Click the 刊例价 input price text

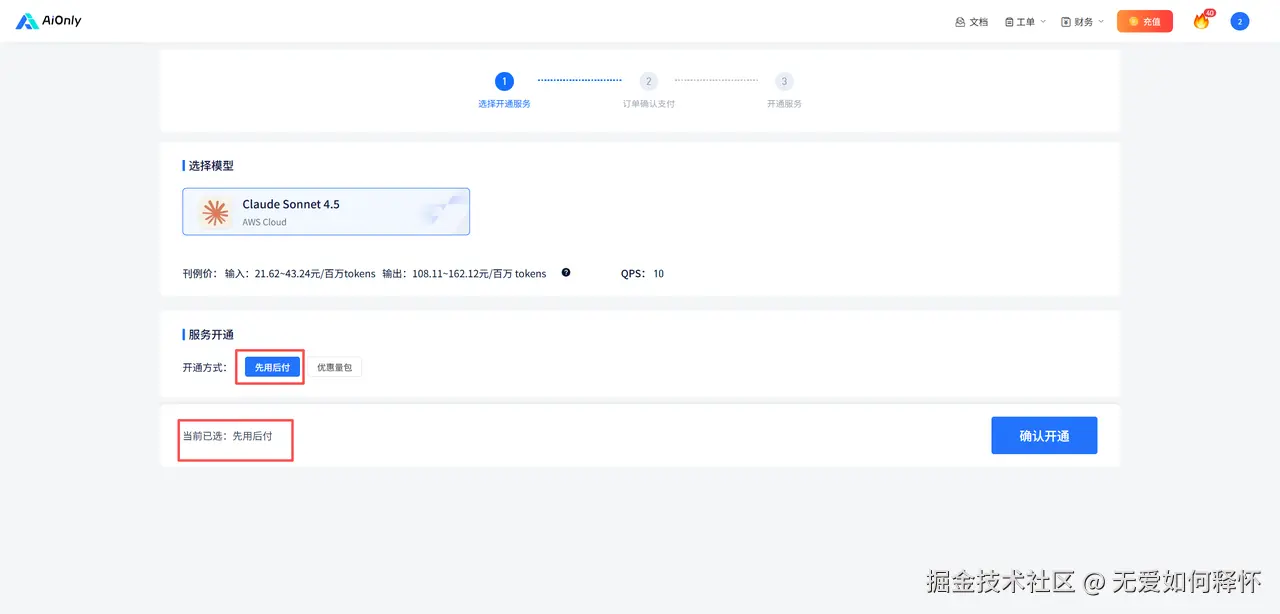278,273
